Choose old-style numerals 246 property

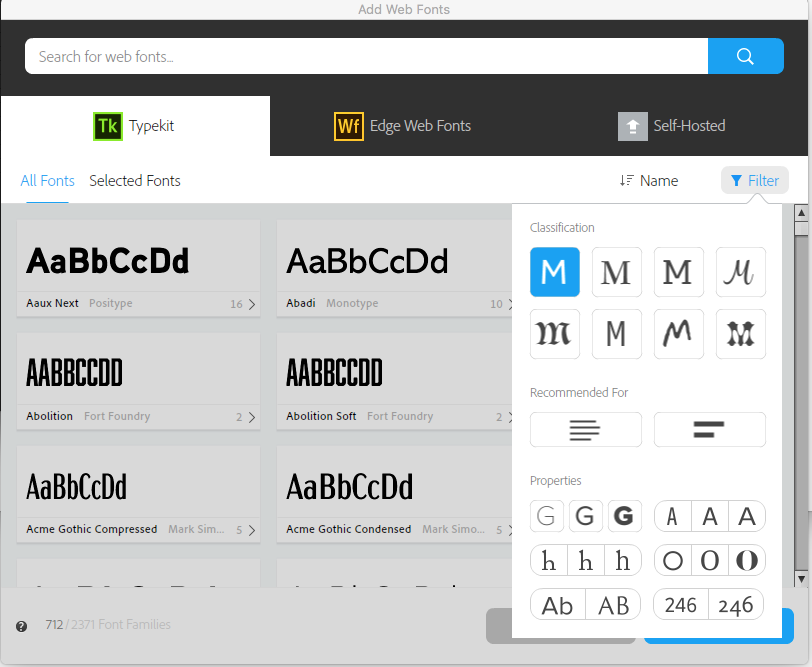click(x=736, y=604)
